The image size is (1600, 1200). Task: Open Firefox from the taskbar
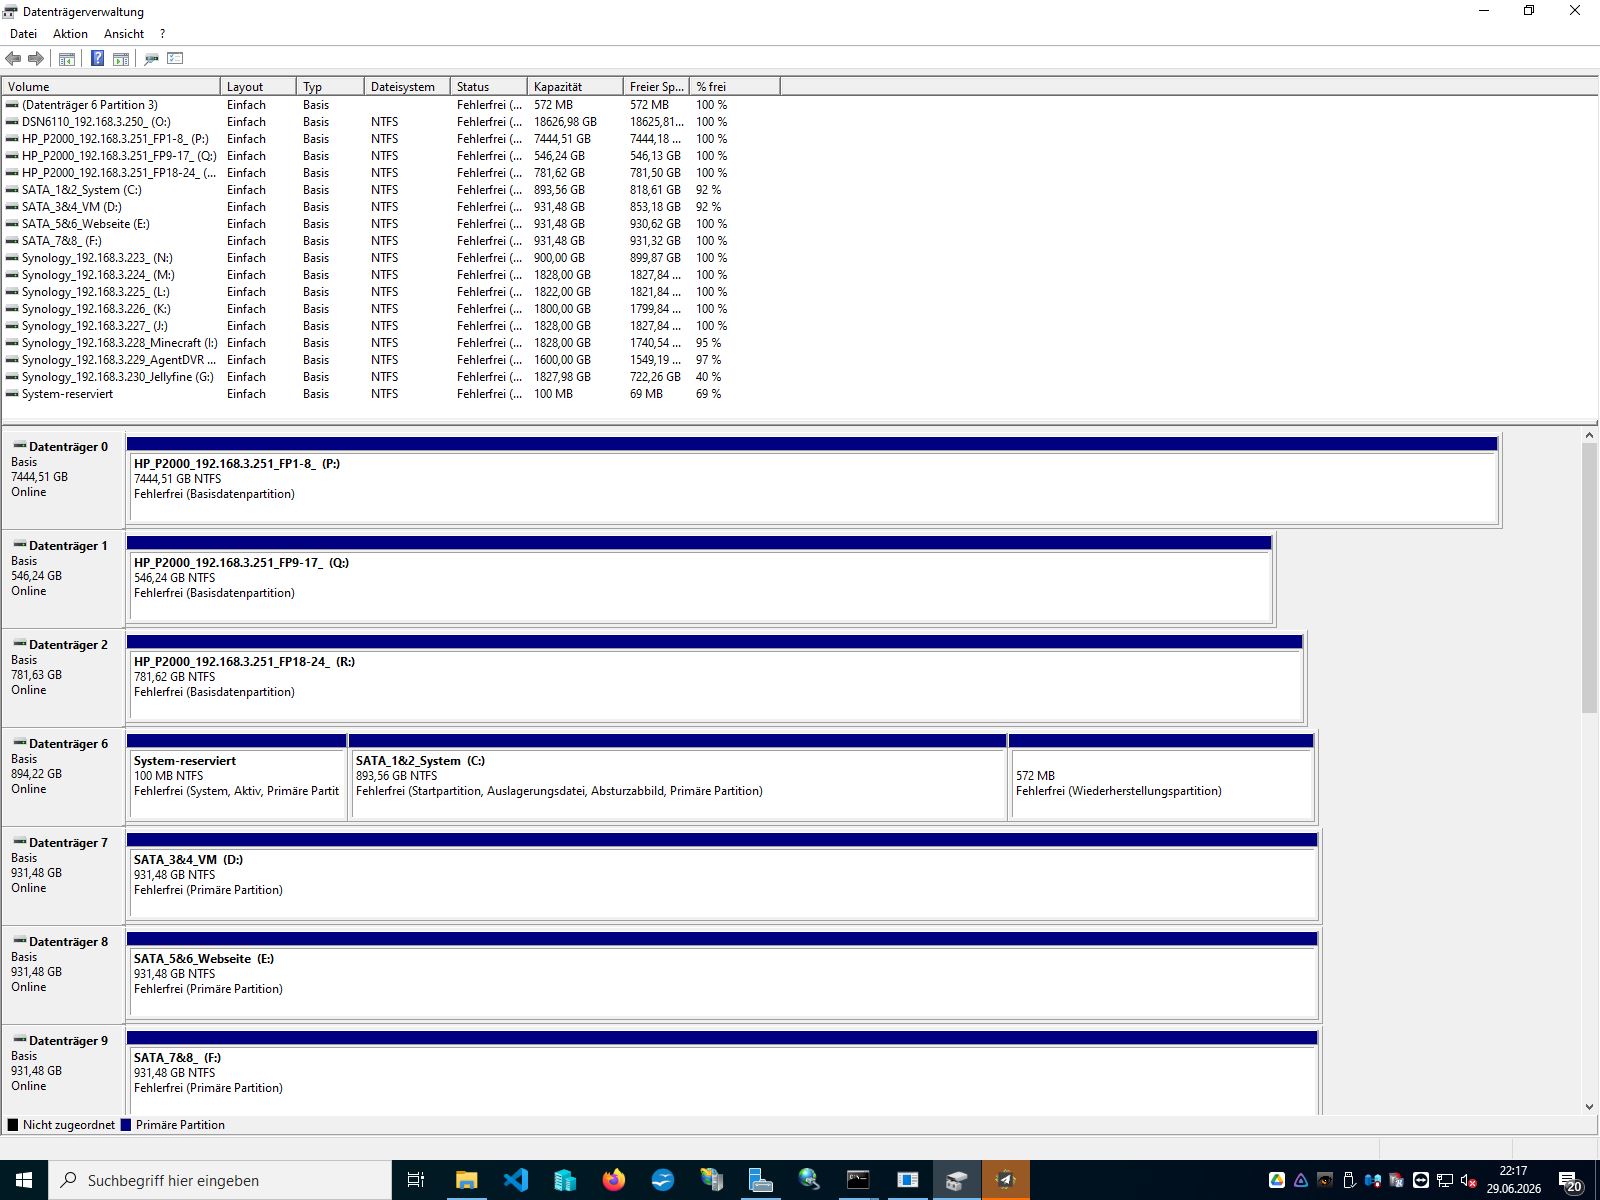pos(613,1180)
